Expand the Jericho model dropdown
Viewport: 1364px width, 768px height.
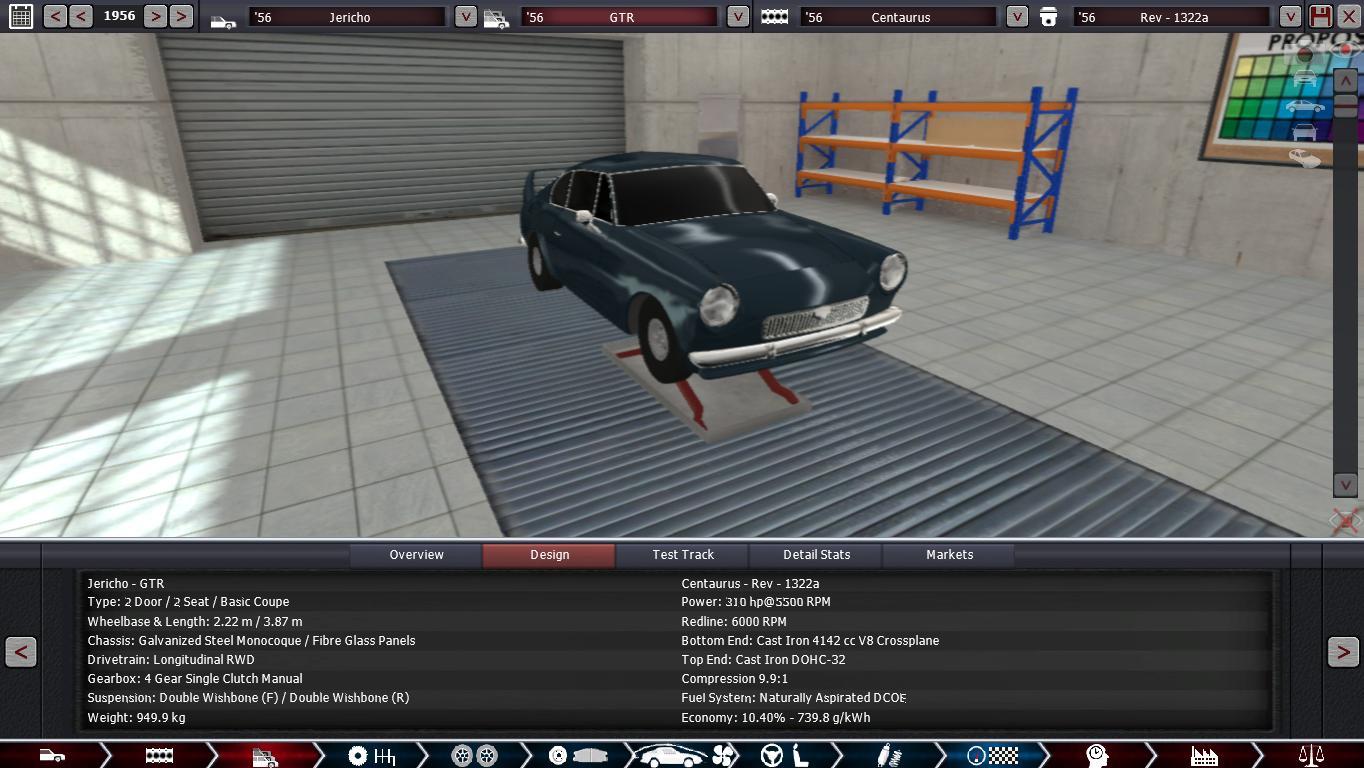(x=465, y=17)
